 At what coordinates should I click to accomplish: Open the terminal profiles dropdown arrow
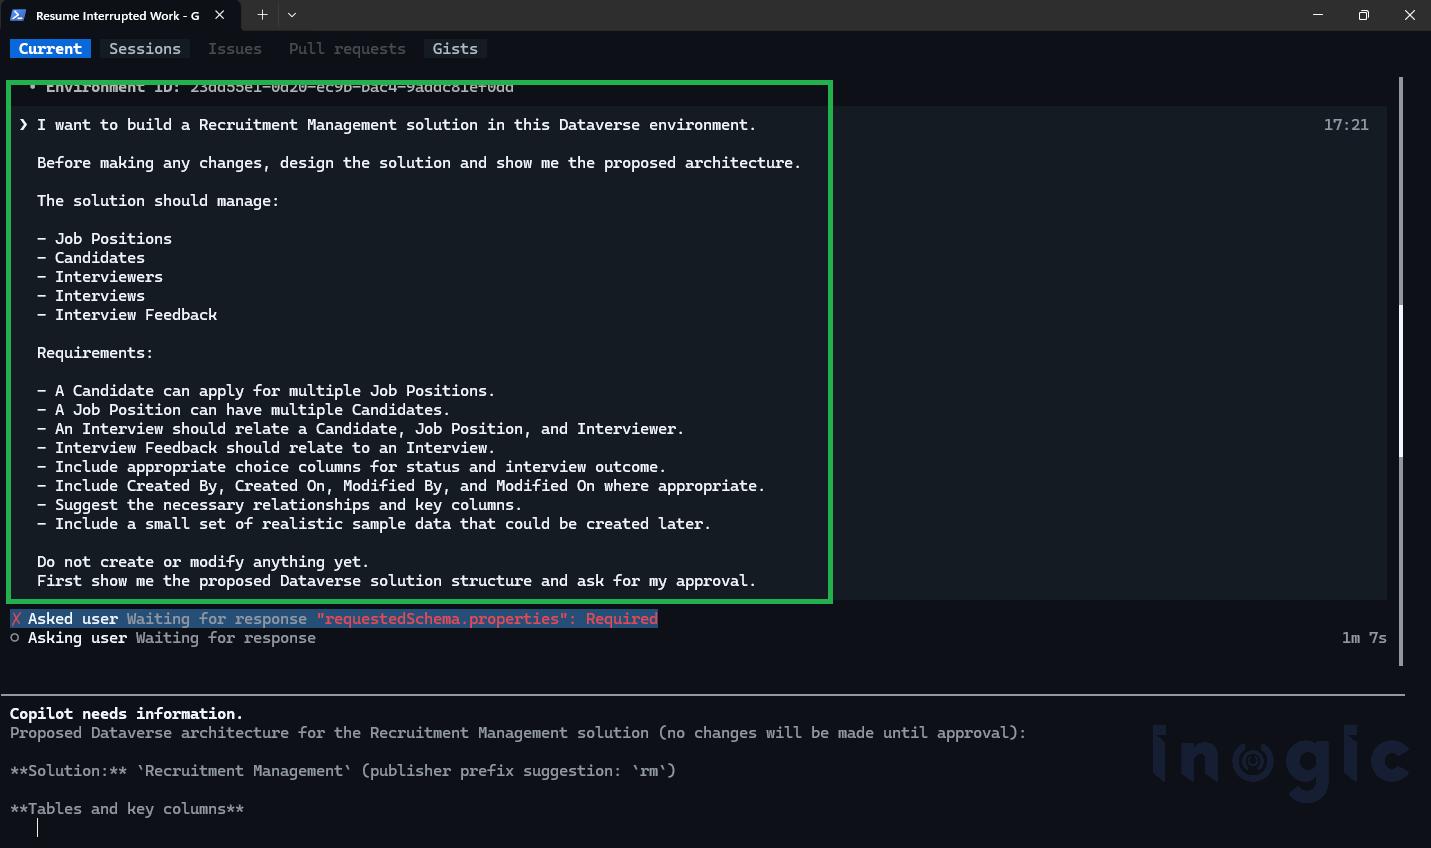coord(292,15)
